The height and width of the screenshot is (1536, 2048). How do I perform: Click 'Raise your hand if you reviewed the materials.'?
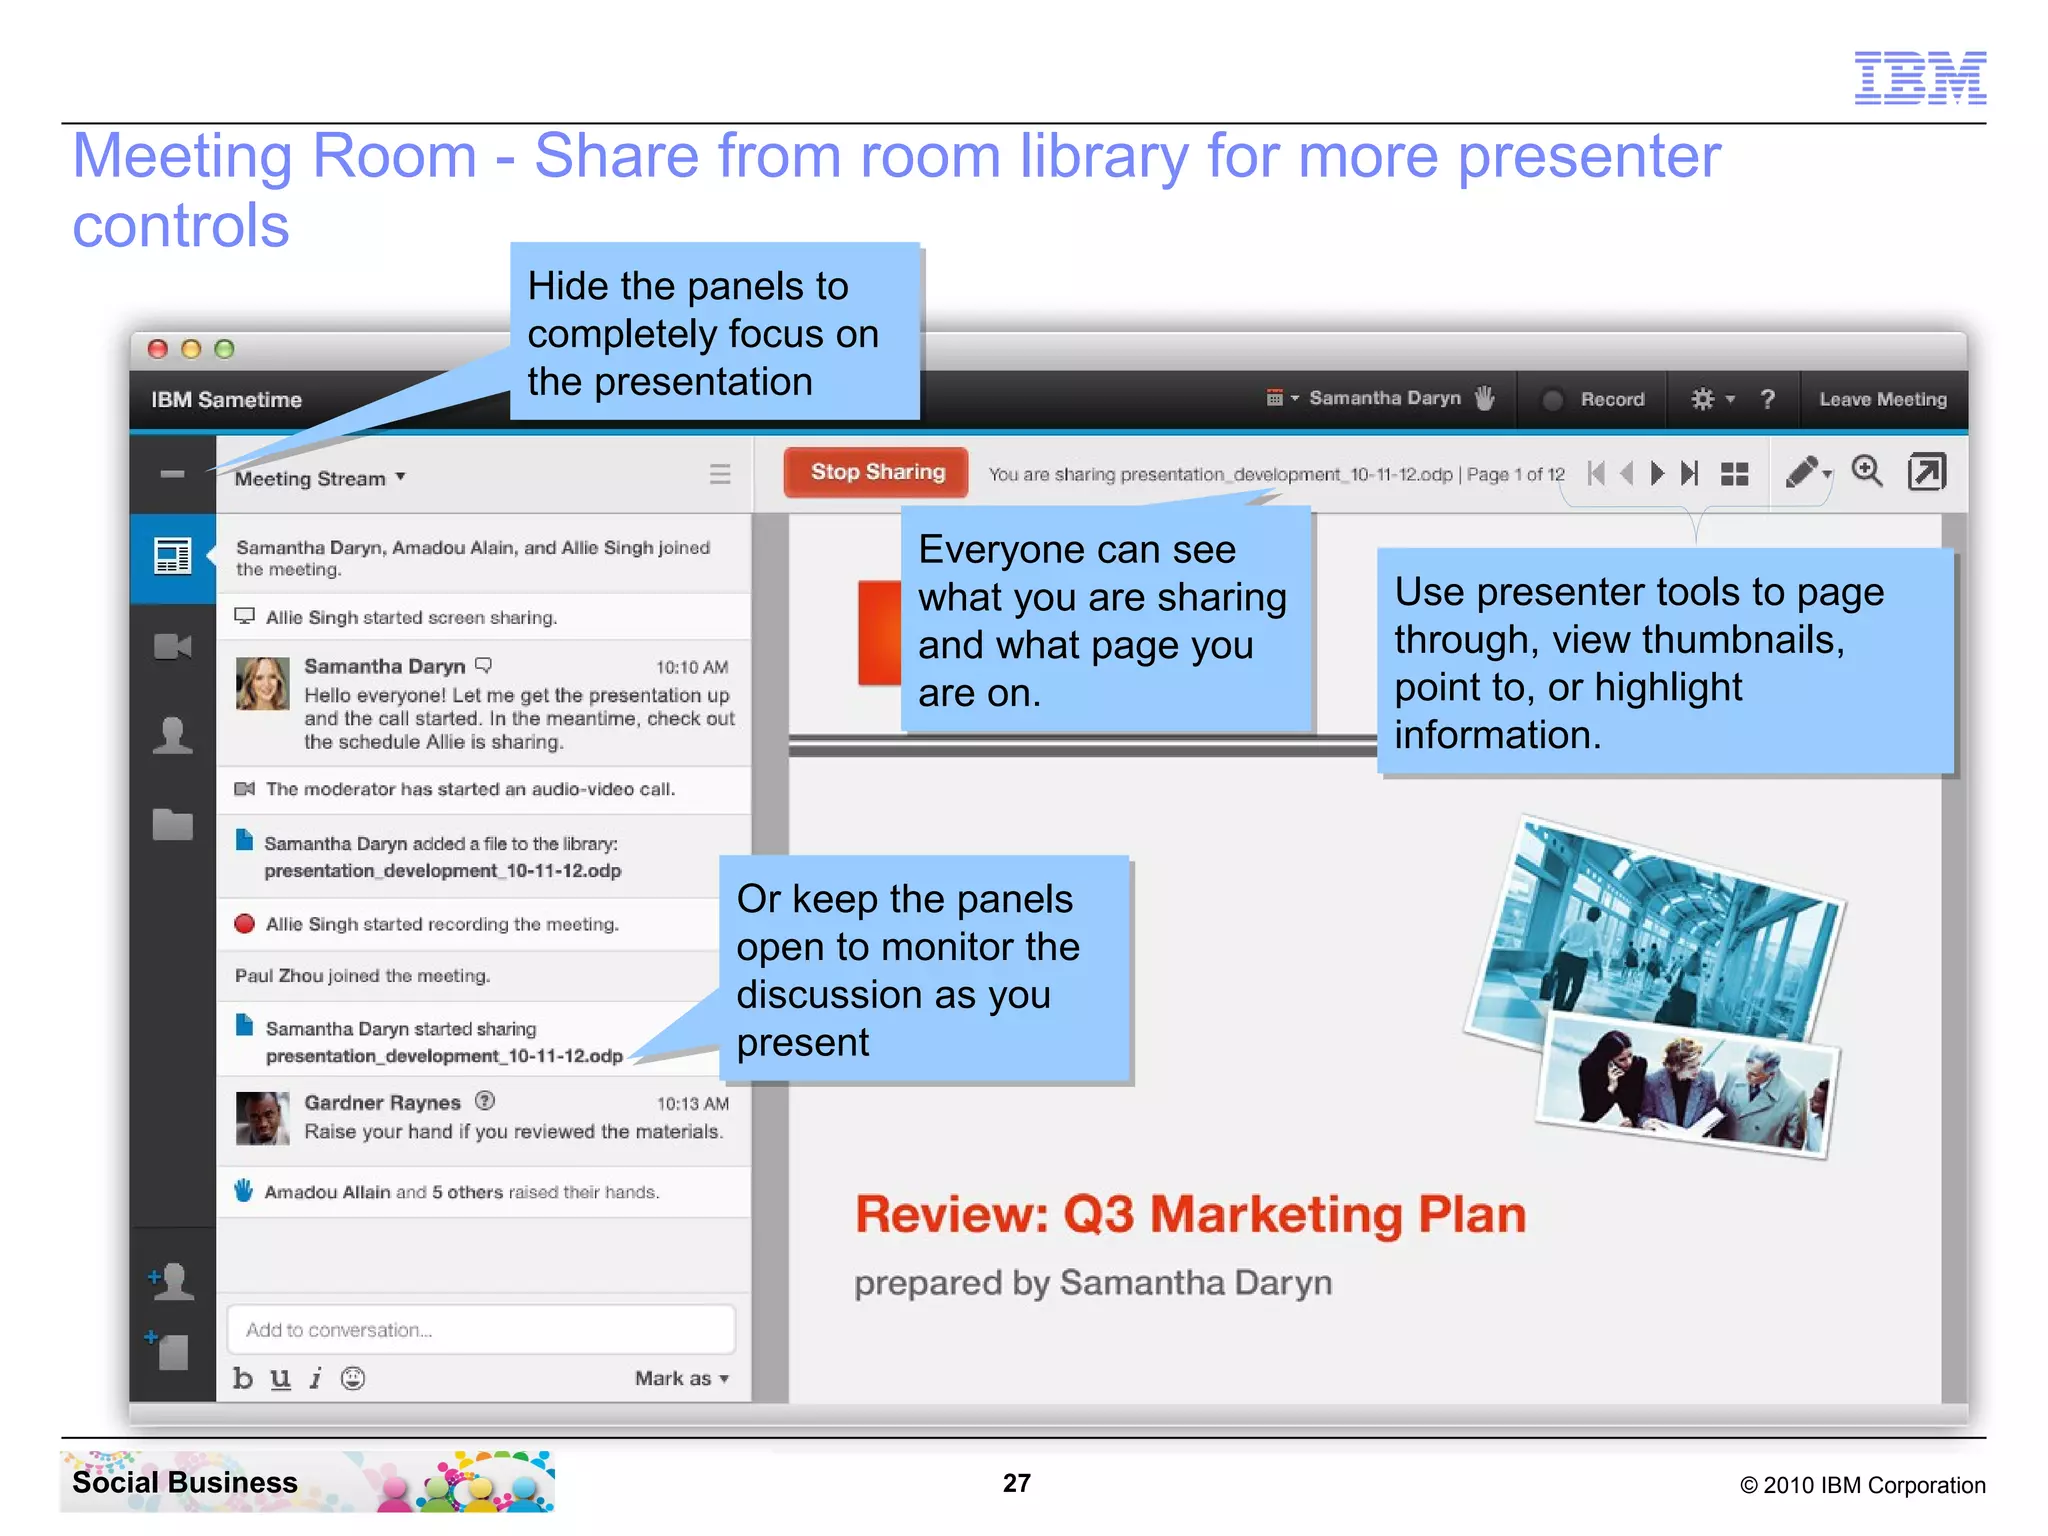coord(513,1131)
